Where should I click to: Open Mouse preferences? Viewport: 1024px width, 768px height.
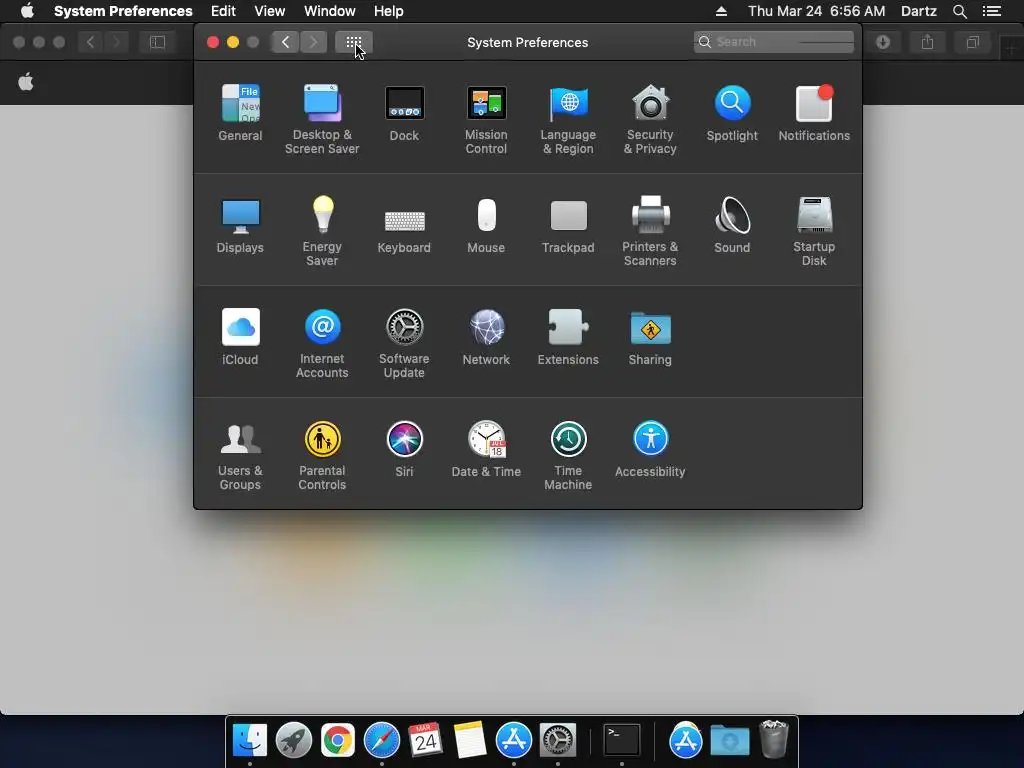(x=486, y=225)
